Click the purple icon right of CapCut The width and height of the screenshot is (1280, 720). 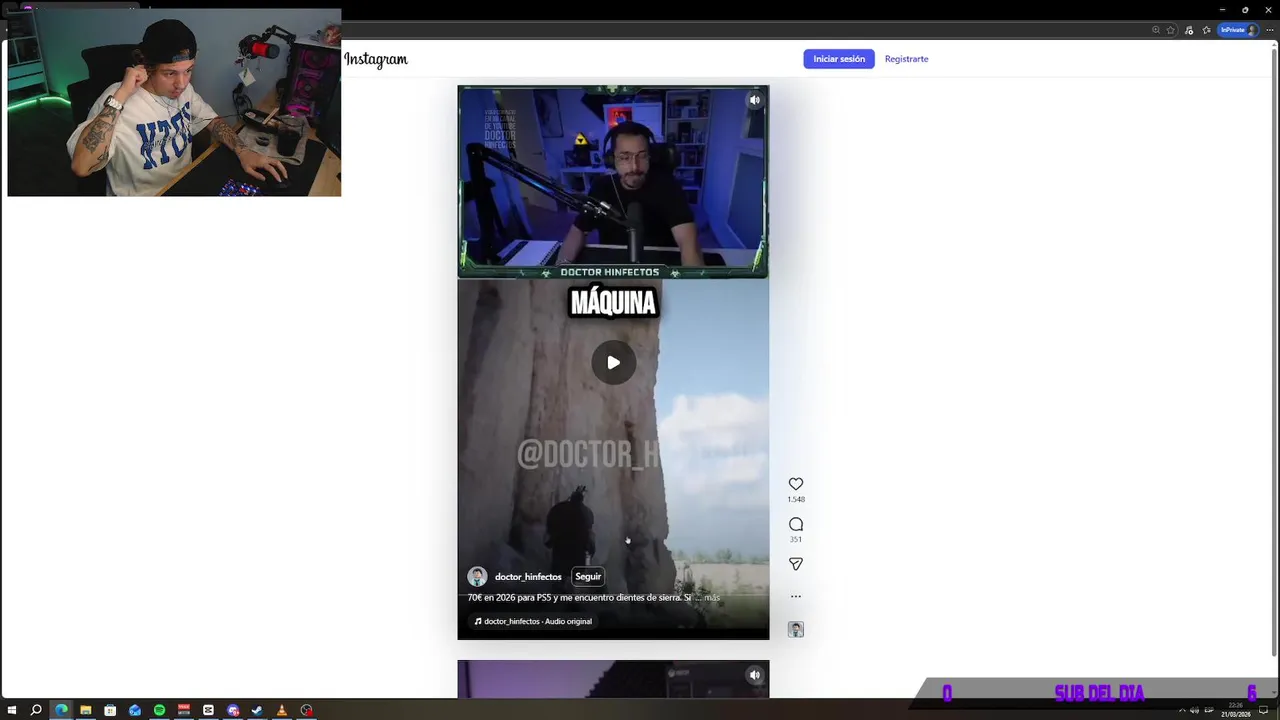tap(233, 710)
